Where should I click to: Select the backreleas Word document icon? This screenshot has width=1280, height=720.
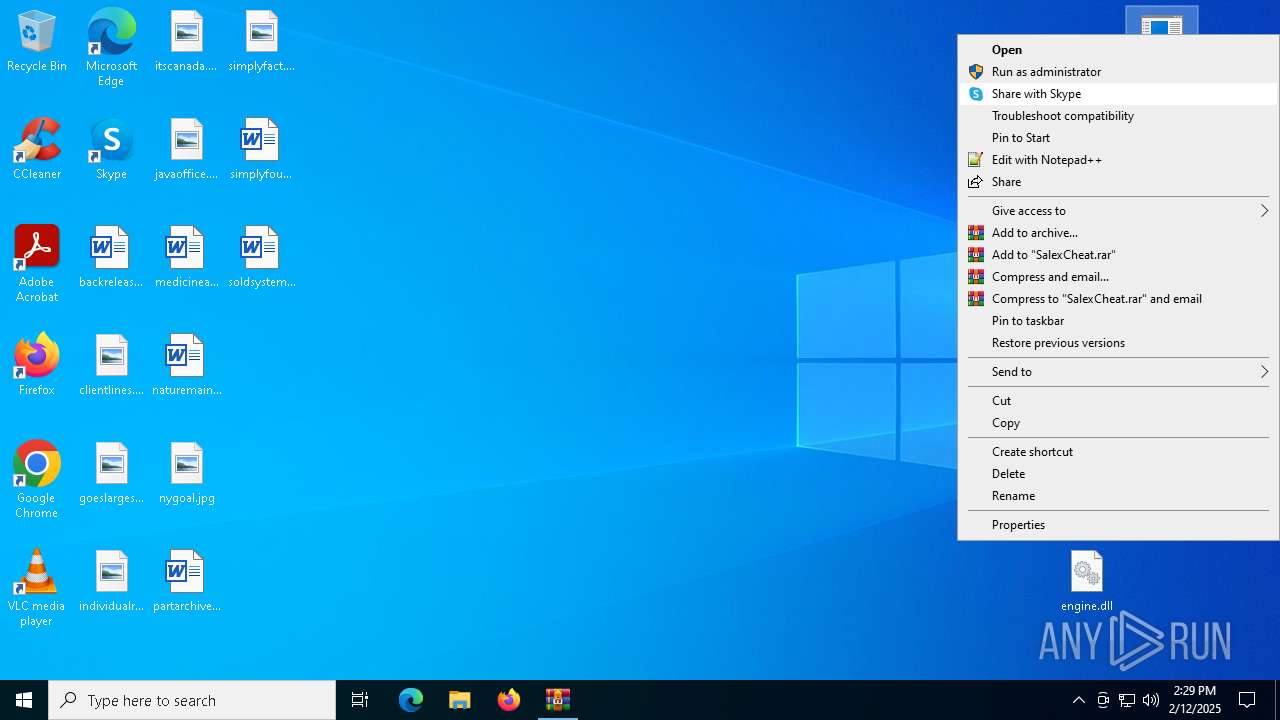point(111,257)
